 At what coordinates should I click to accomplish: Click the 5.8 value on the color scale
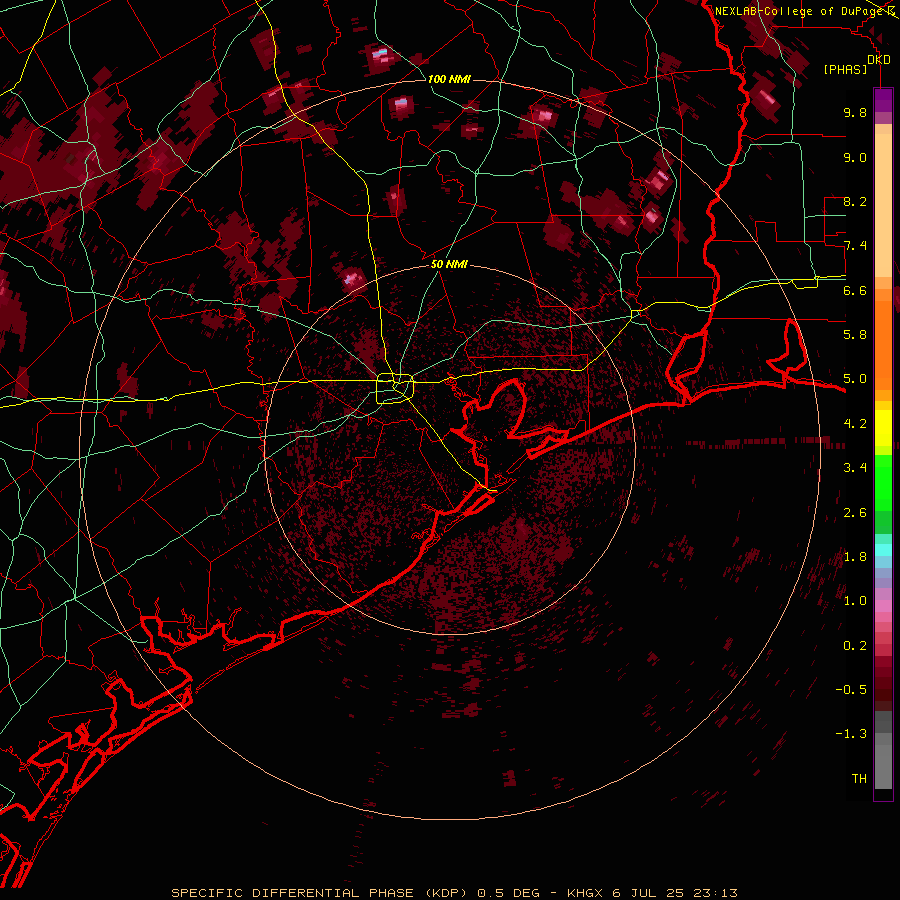pyautogui.click(x=855, y=335)
